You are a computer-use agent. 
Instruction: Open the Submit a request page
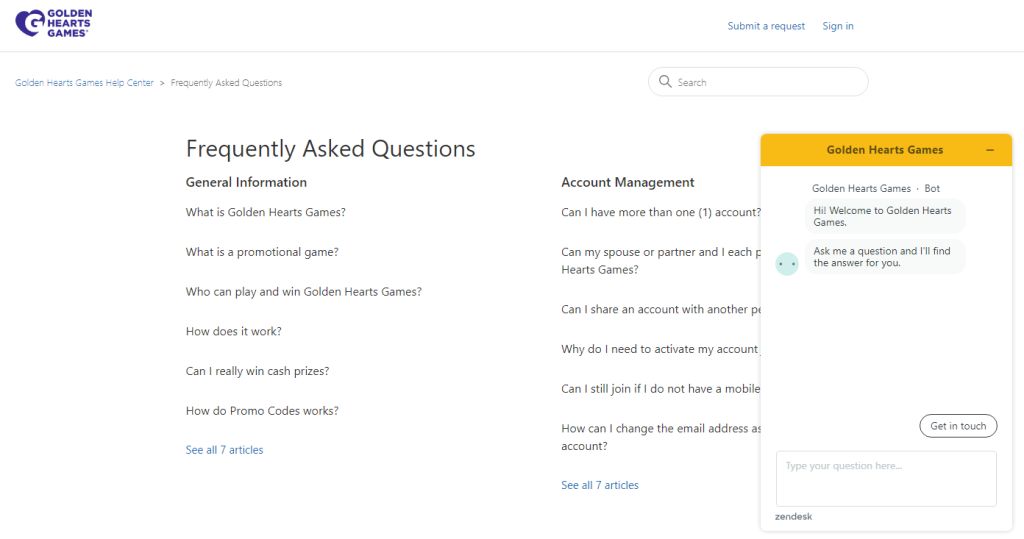(766, 26)
